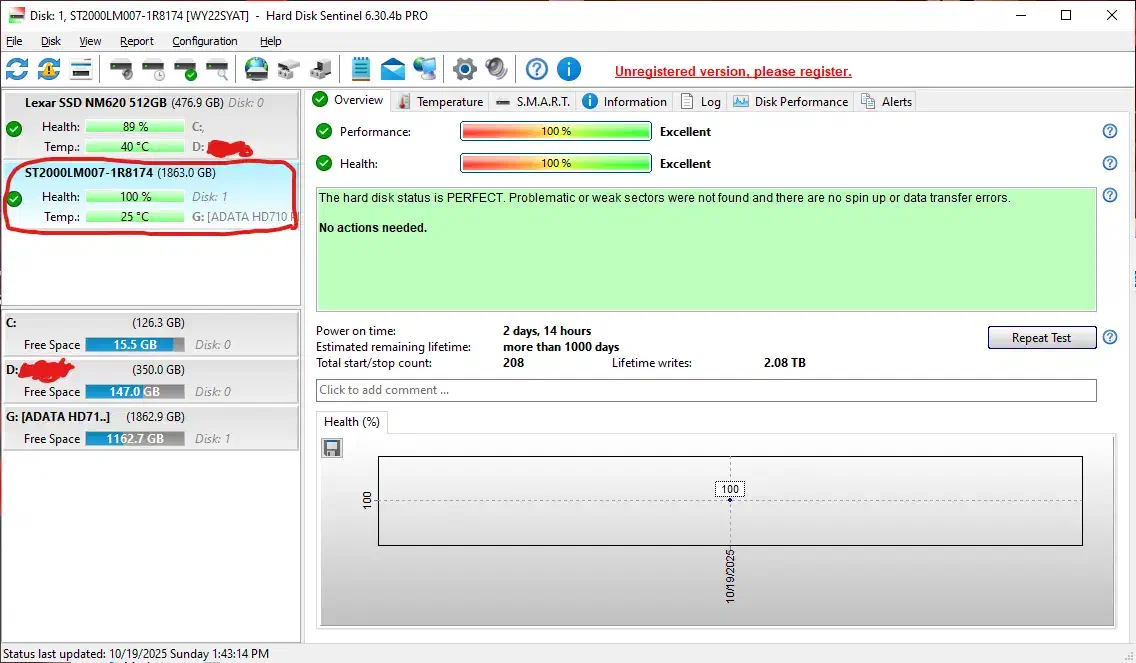Click the disk with magnifier toolbar icon
1136x663 pixels.
tap(217, 69)
